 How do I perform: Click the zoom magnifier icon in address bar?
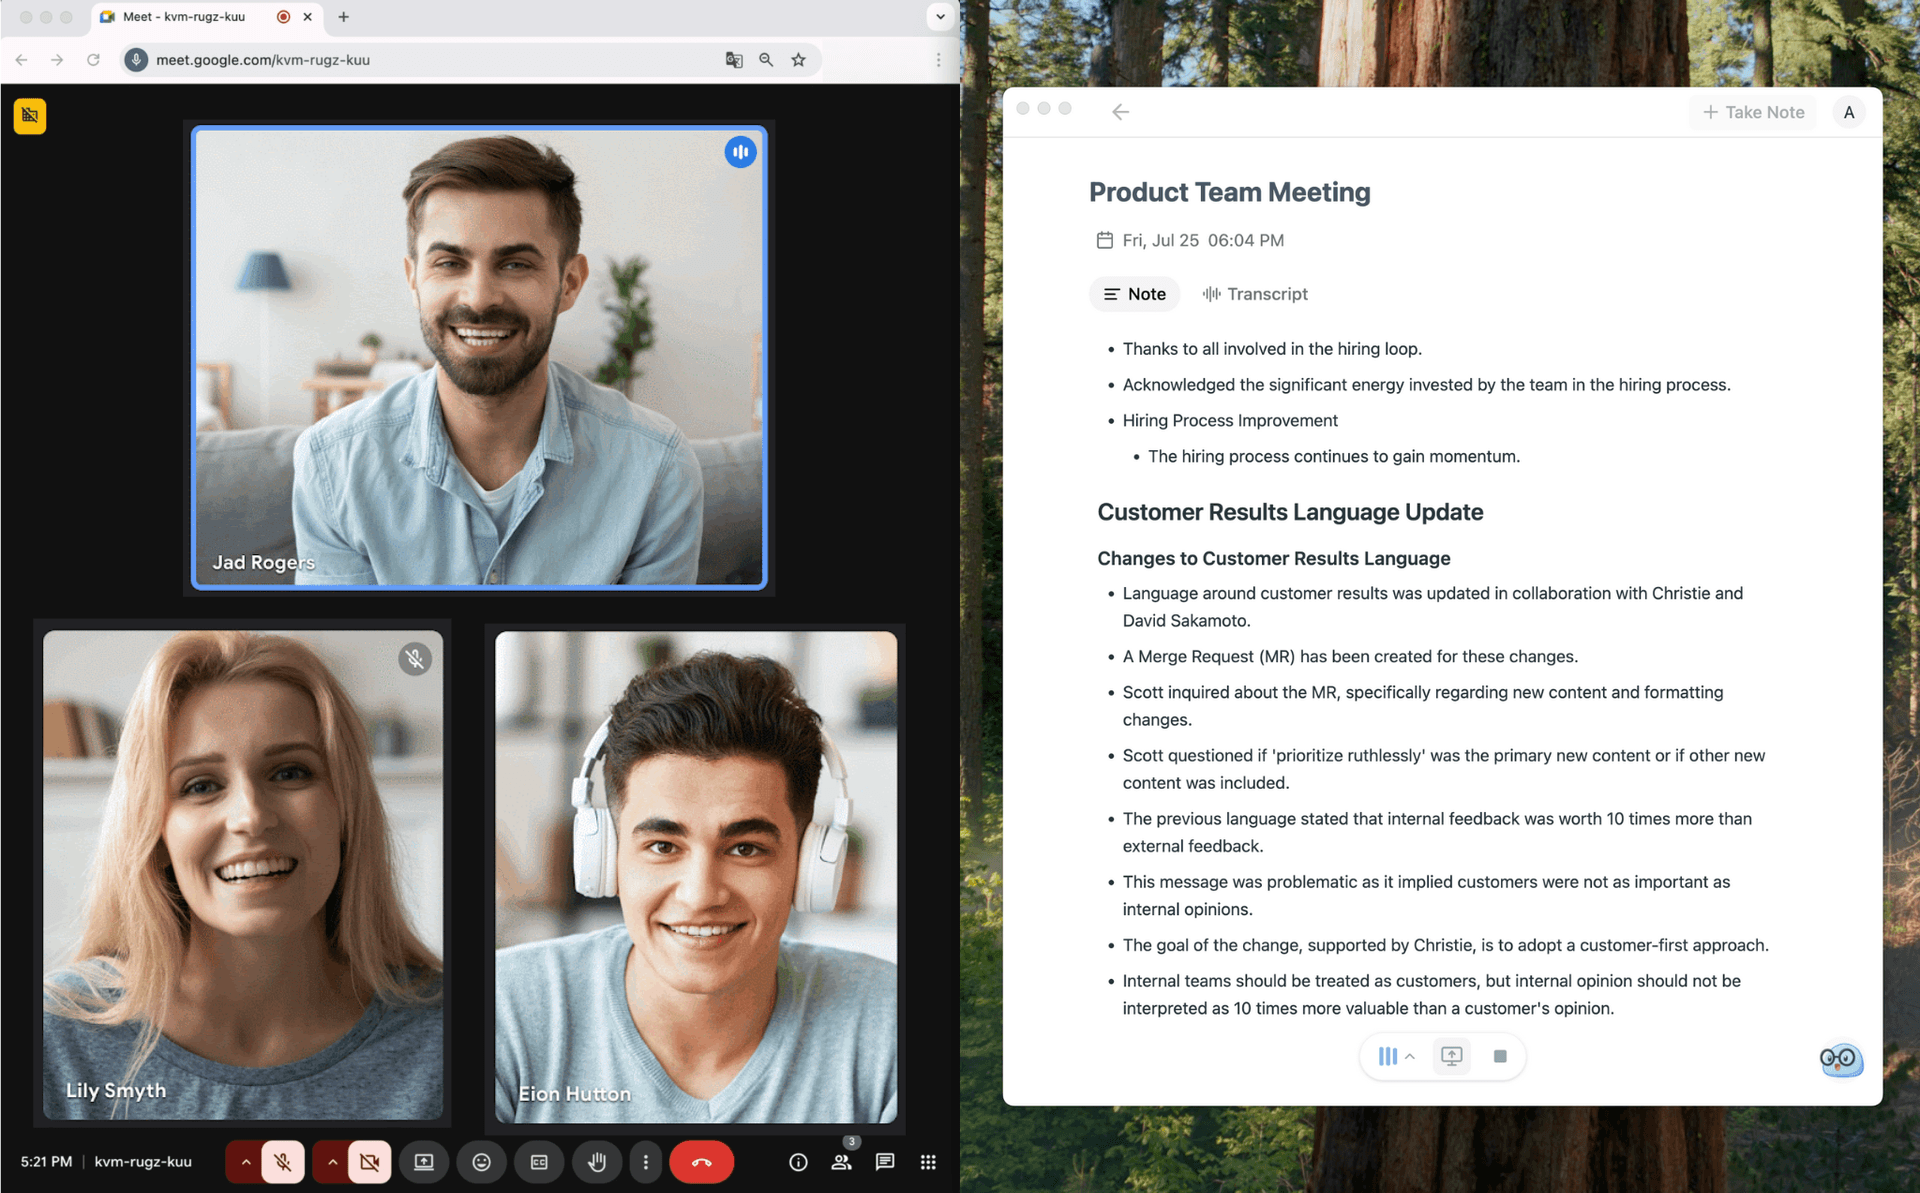coord(766,60)
